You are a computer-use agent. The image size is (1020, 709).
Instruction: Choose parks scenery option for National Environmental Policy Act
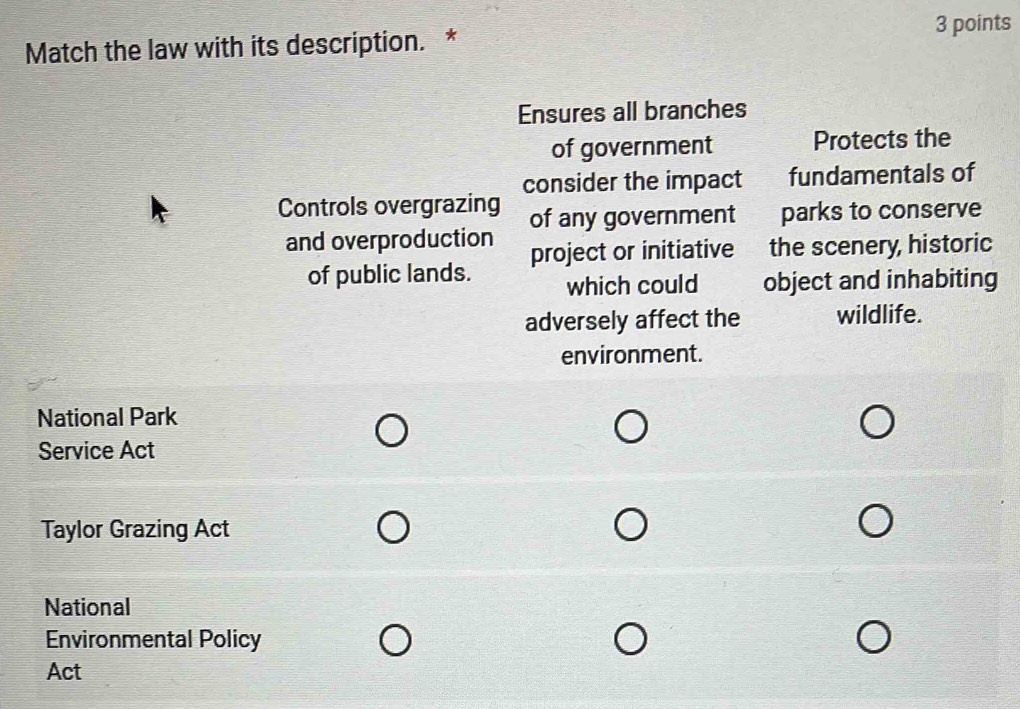[x=873, y=637]
